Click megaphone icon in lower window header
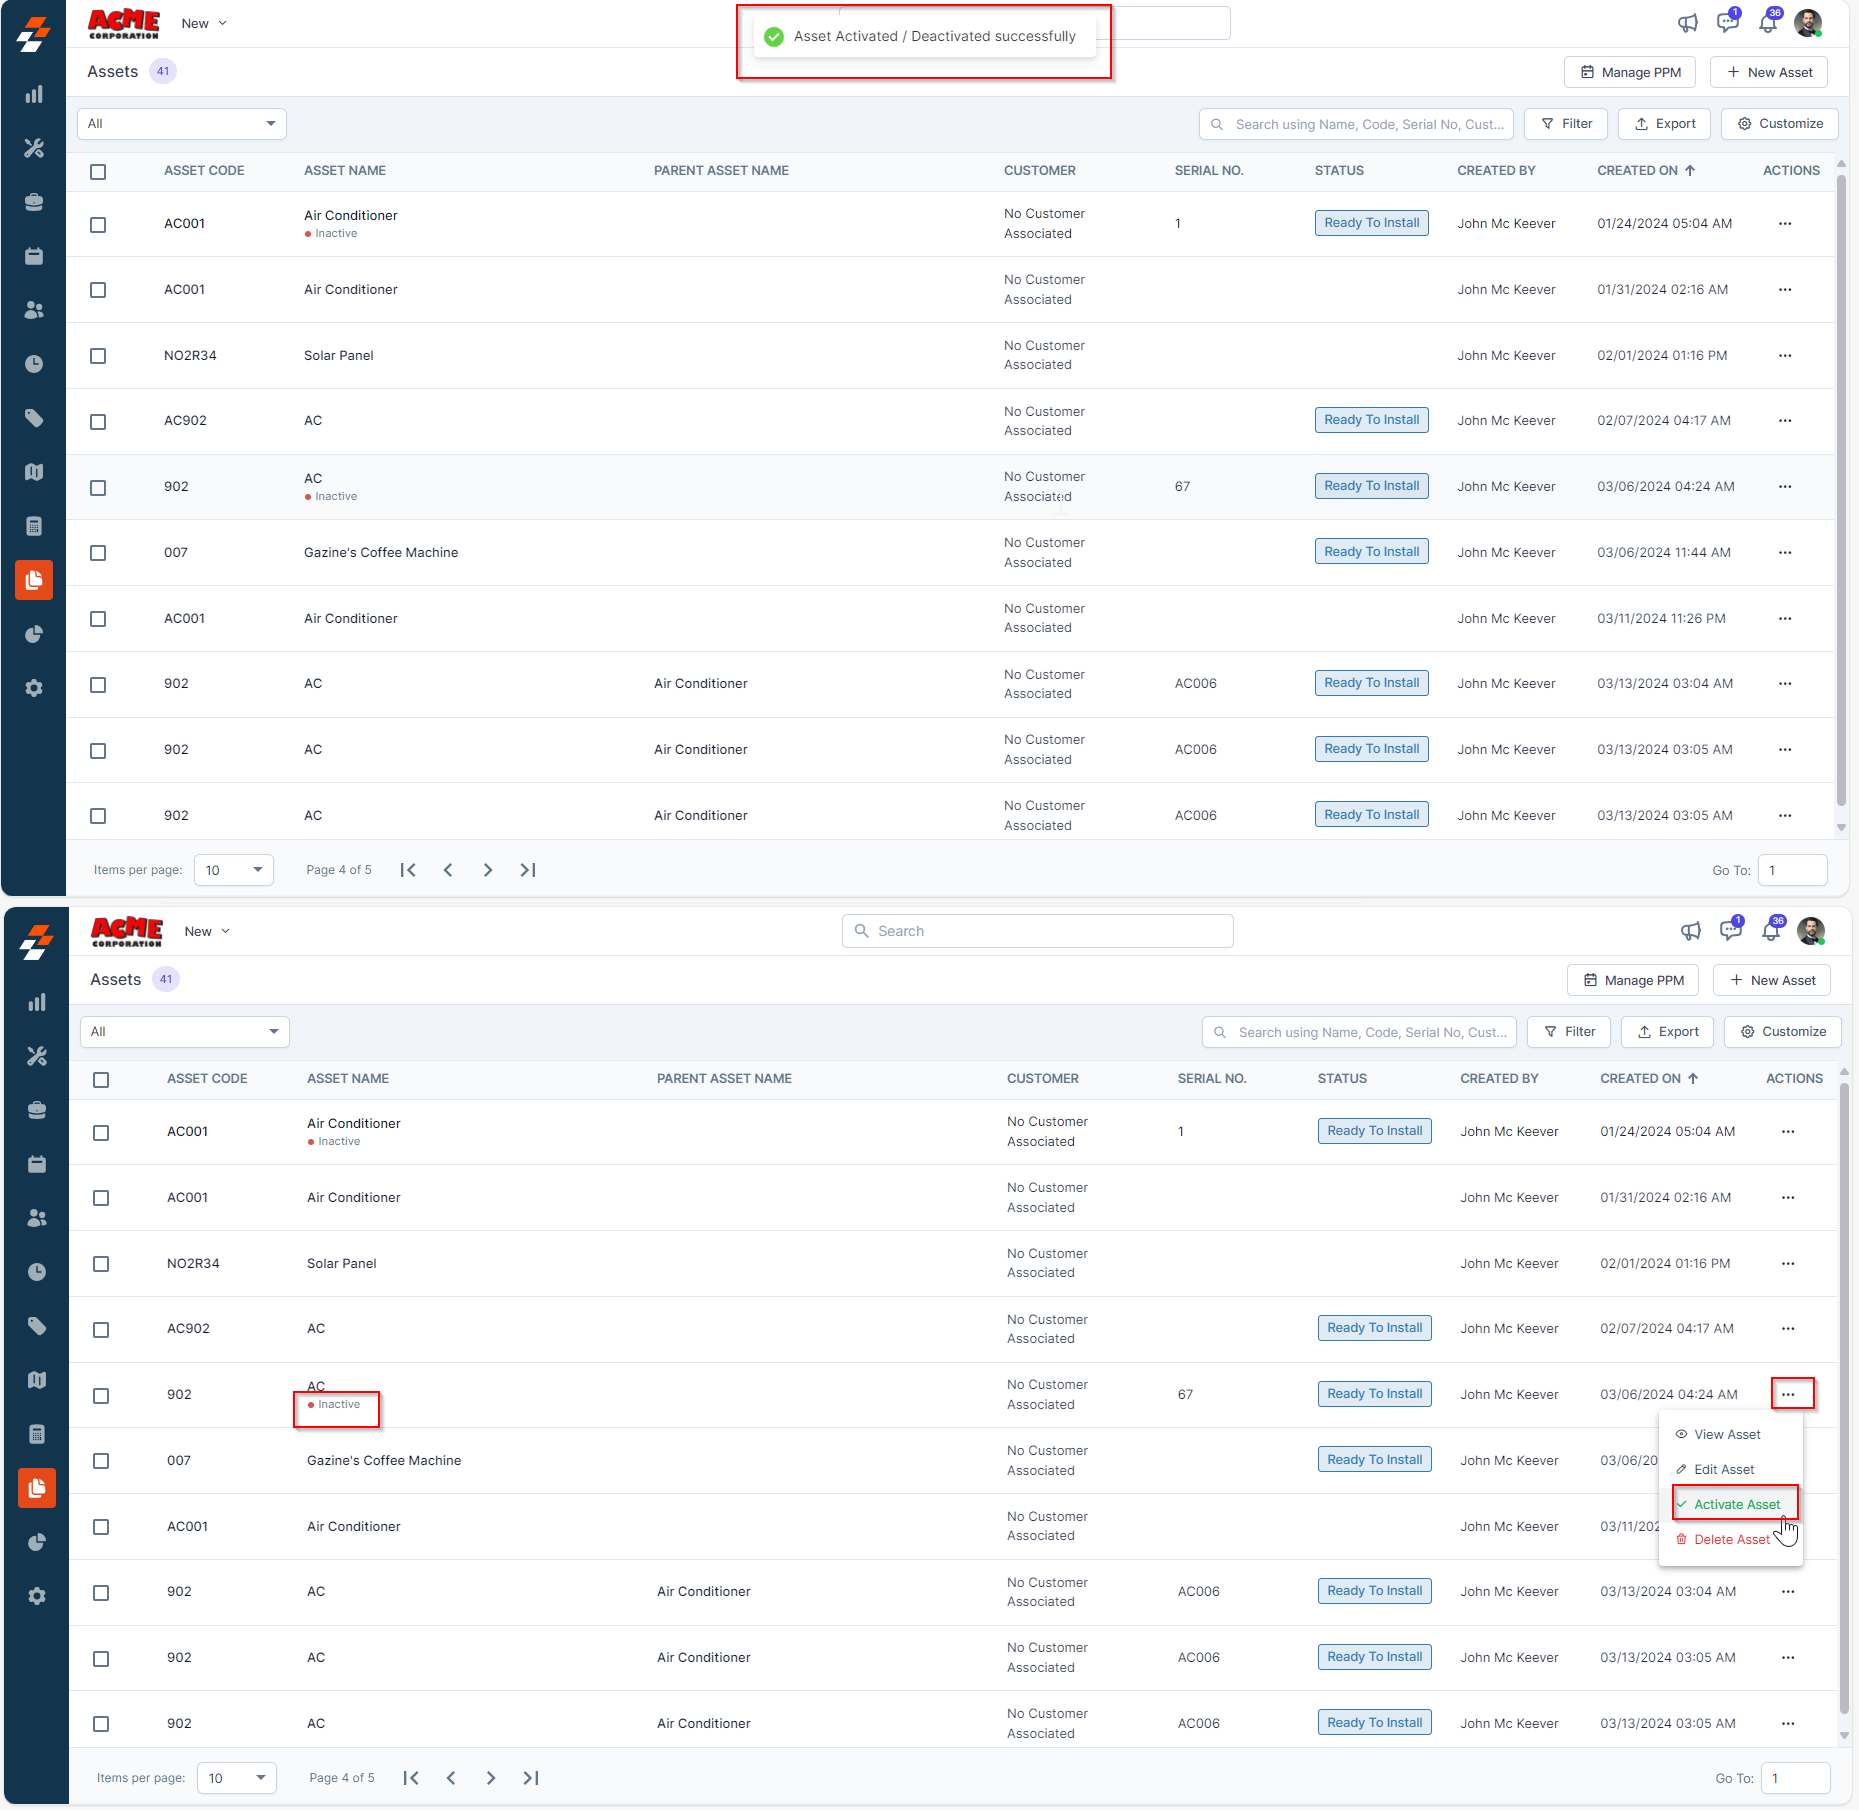Screen dimensions: 1859x1810 [x=1691, y=931]
